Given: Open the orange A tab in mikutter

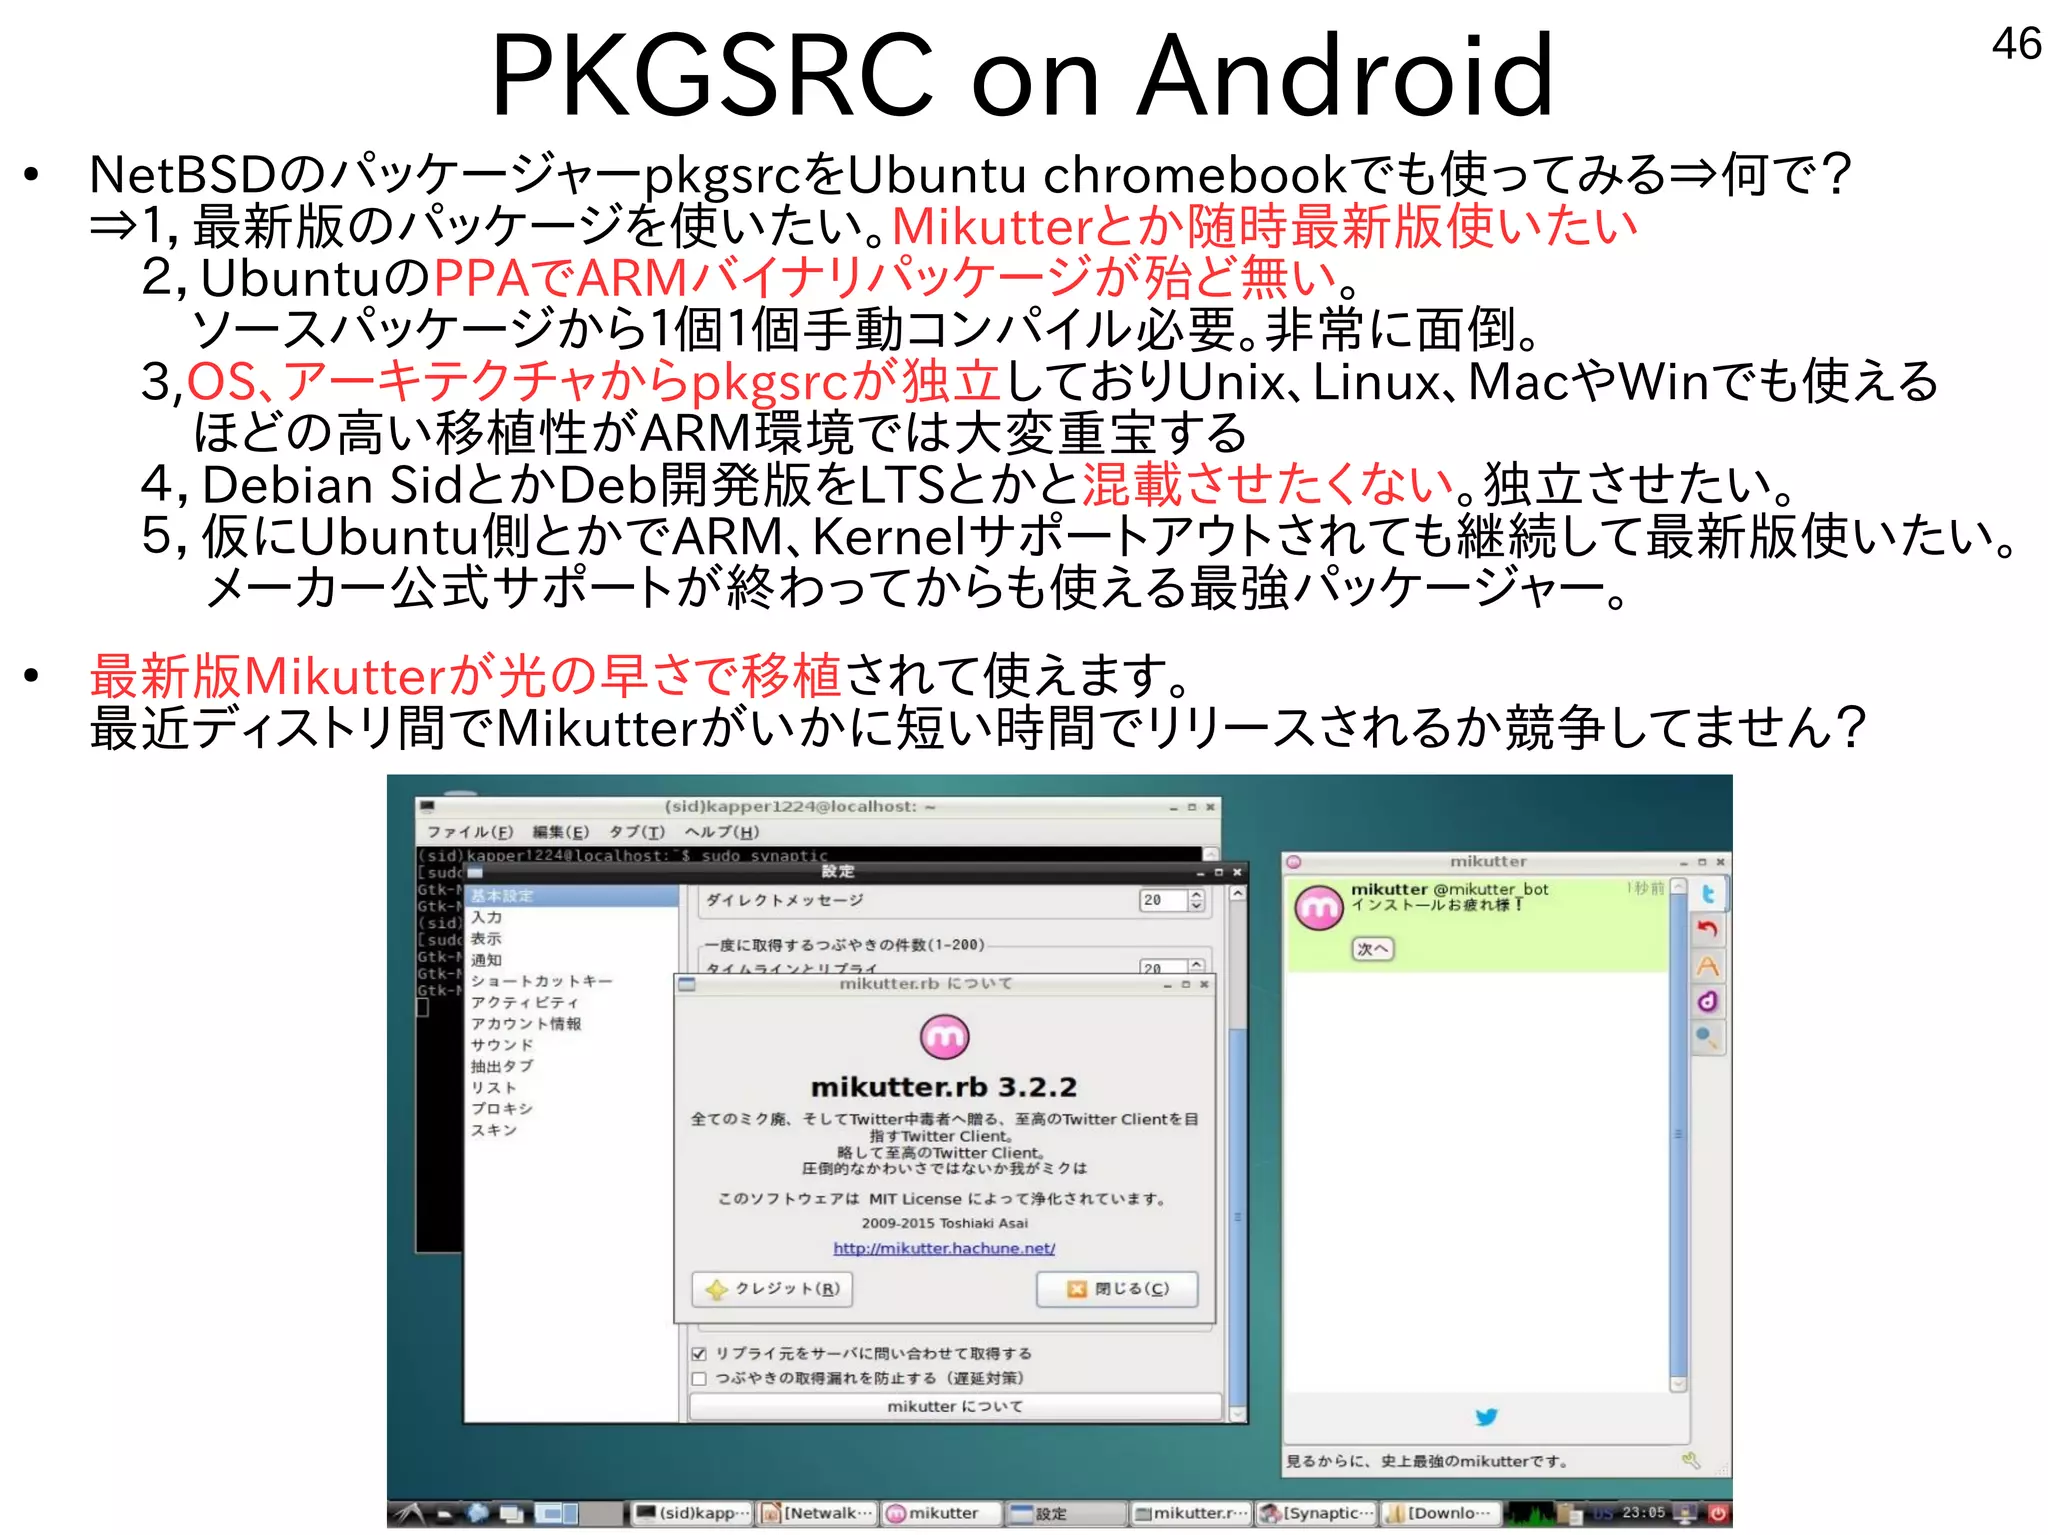Looking at the screenshot, I should 1708,965.
